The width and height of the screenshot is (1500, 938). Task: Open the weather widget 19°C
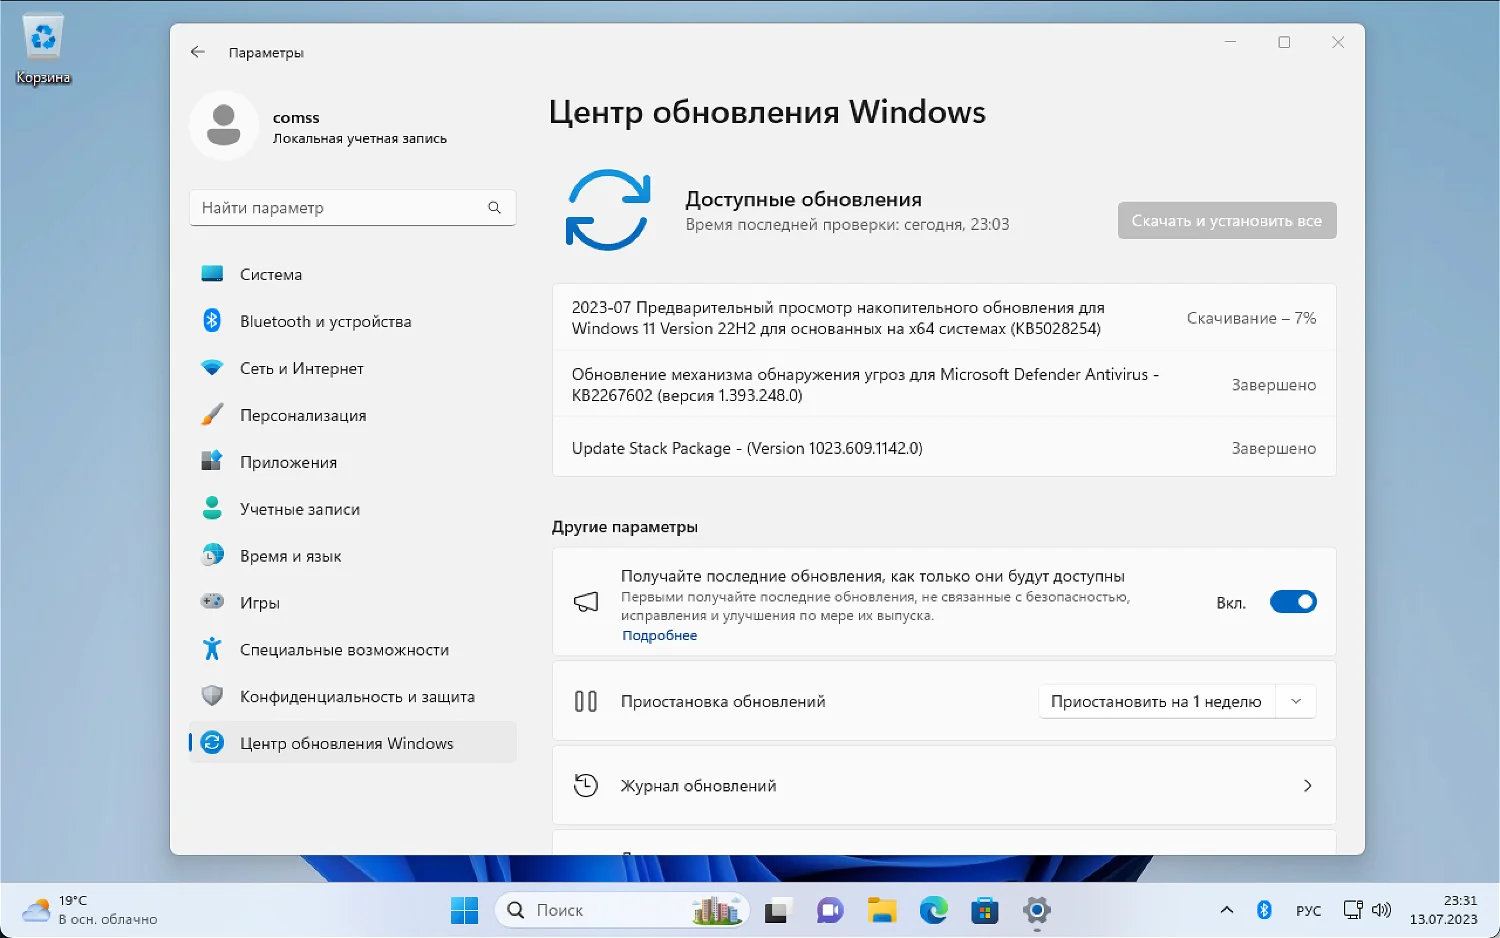(92, 910)
